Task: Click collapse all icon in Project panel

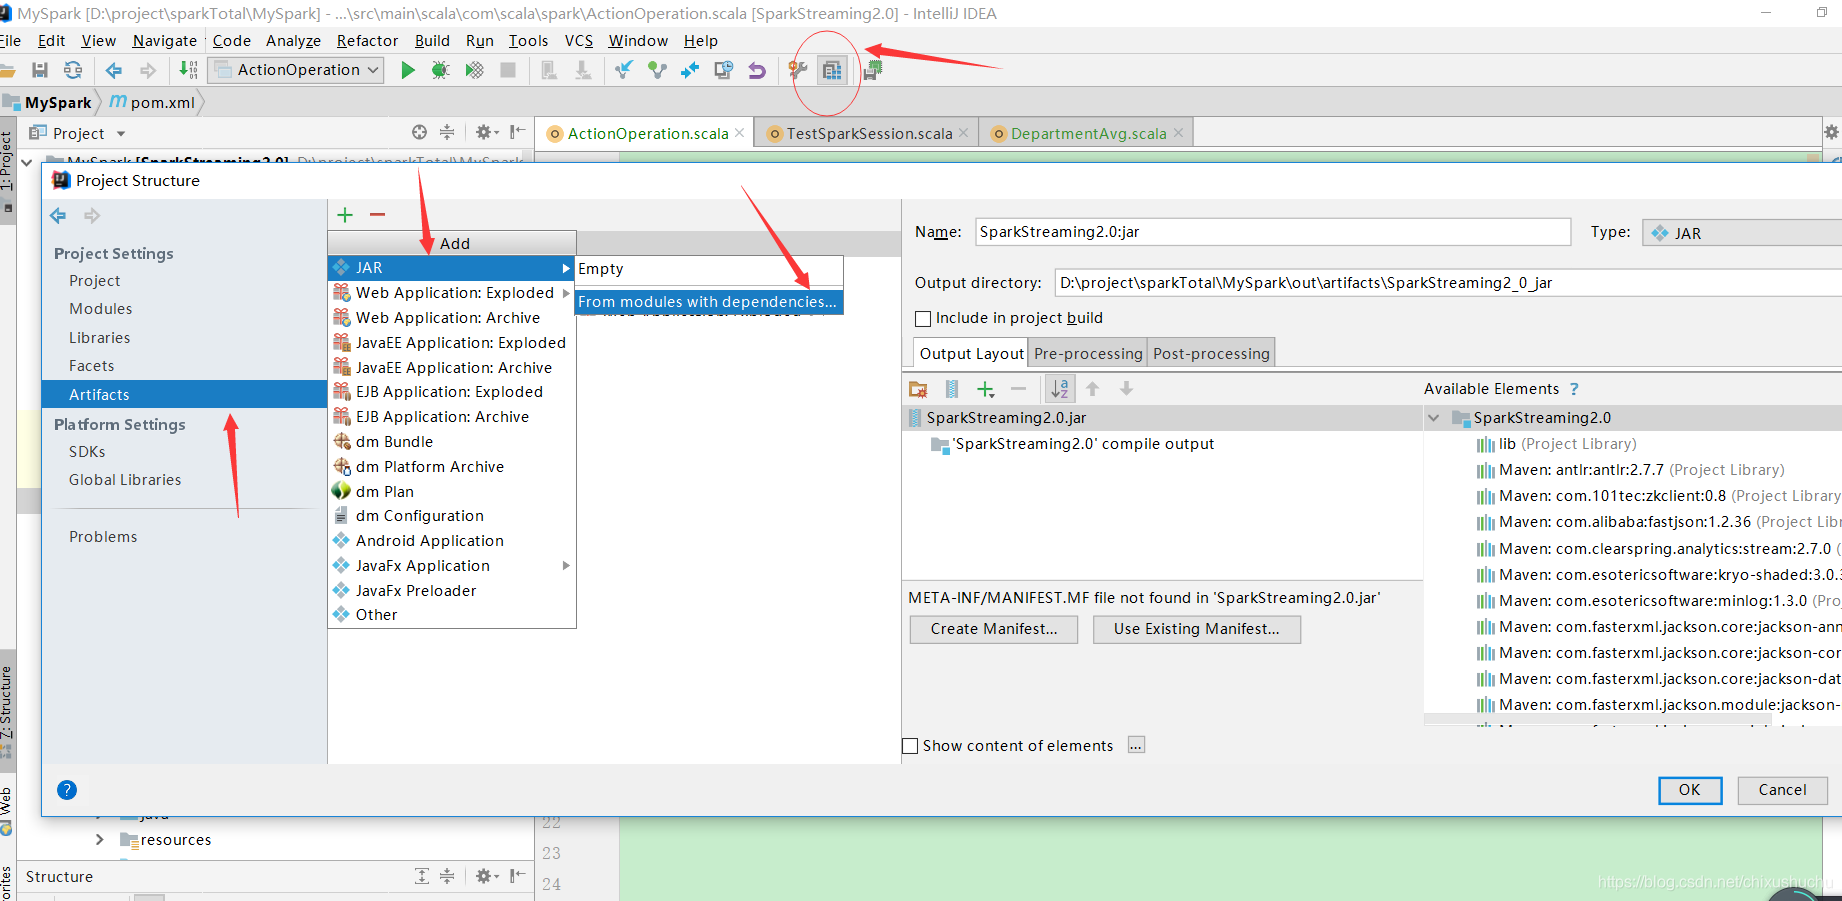Action: (x=447, y=132)
